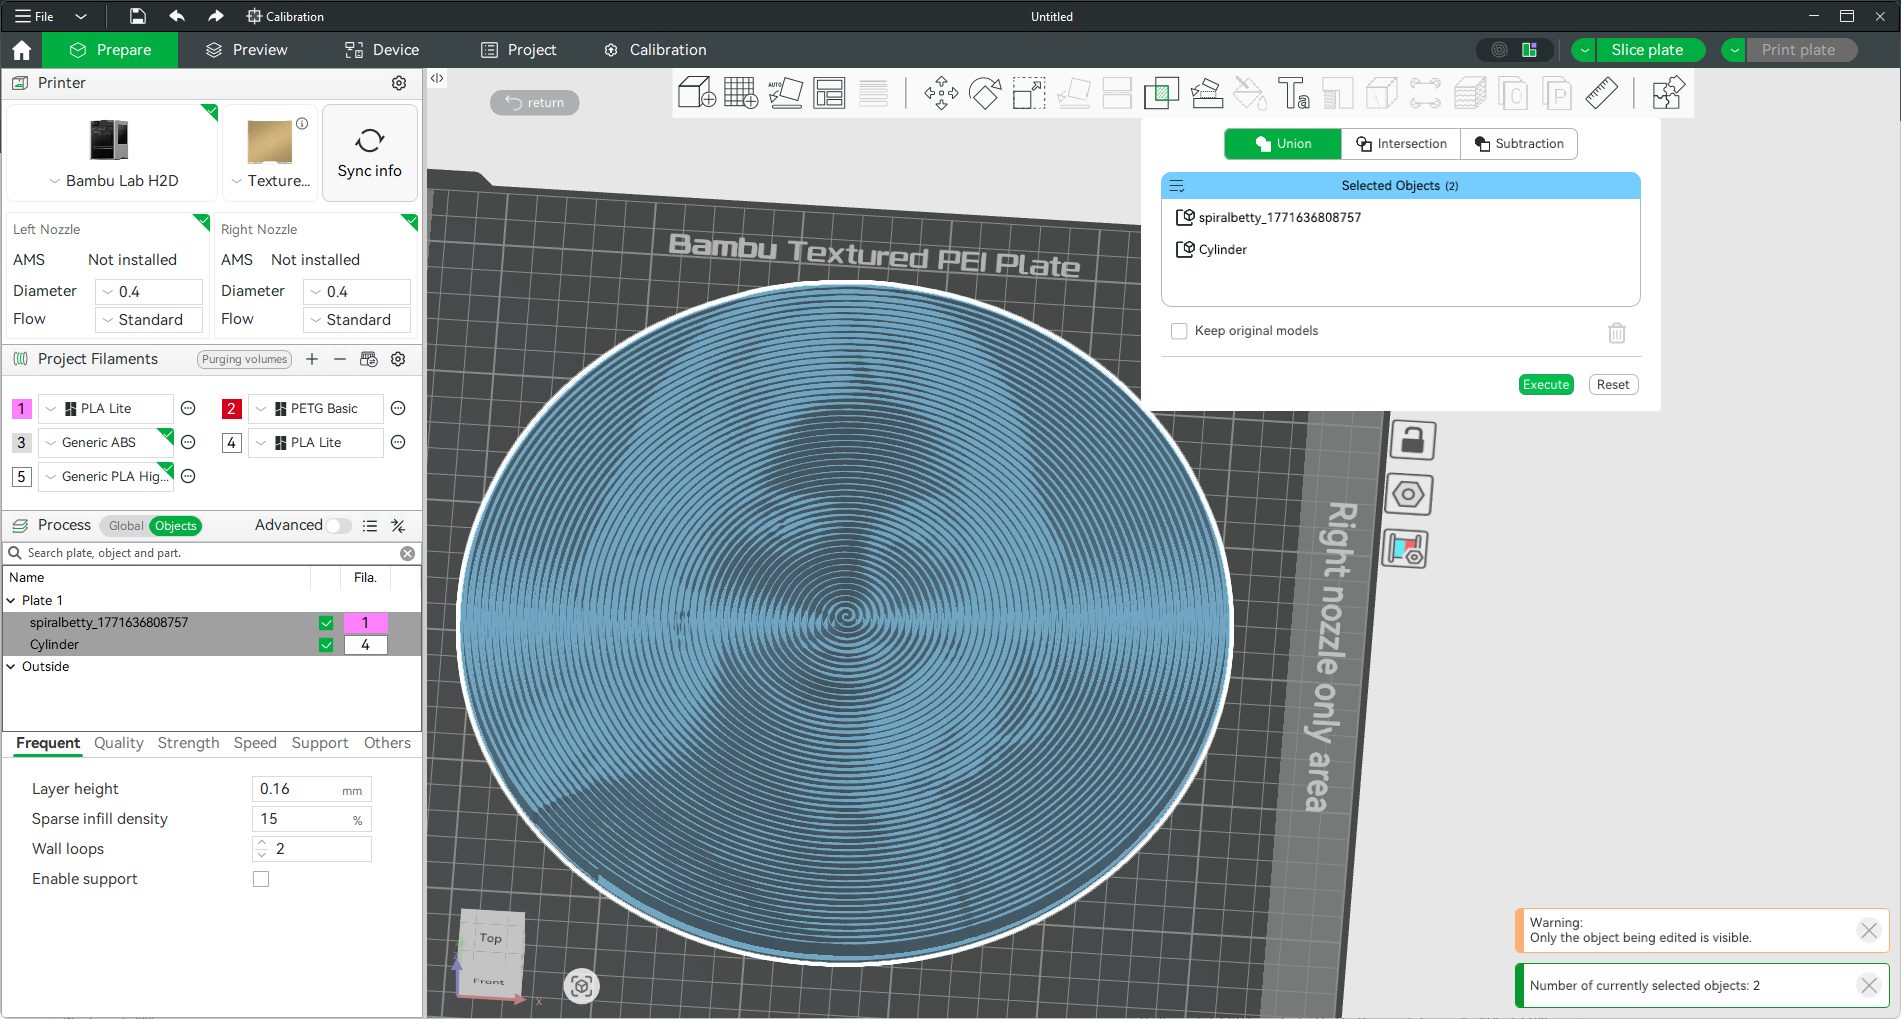Open the Text shape tool
1901x1019 pixels.
1293,93
